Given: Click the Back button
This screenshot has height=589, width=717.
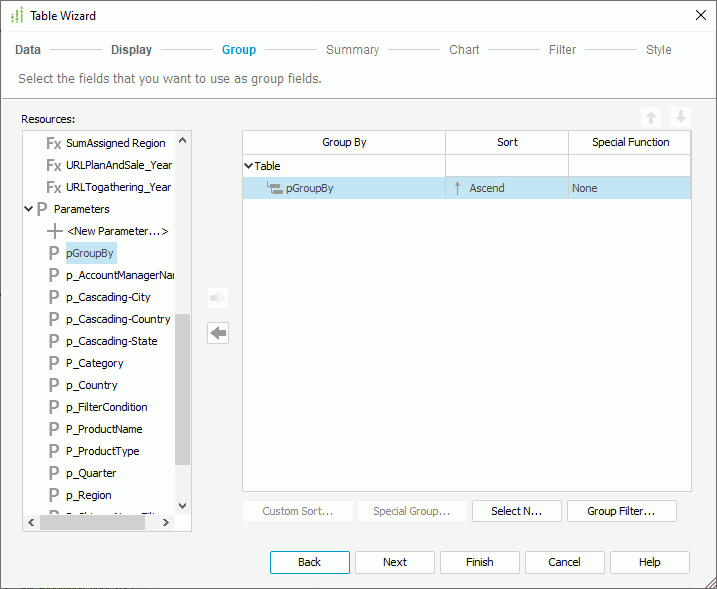Looking at the screenshot, I should [x=310, y=562].
